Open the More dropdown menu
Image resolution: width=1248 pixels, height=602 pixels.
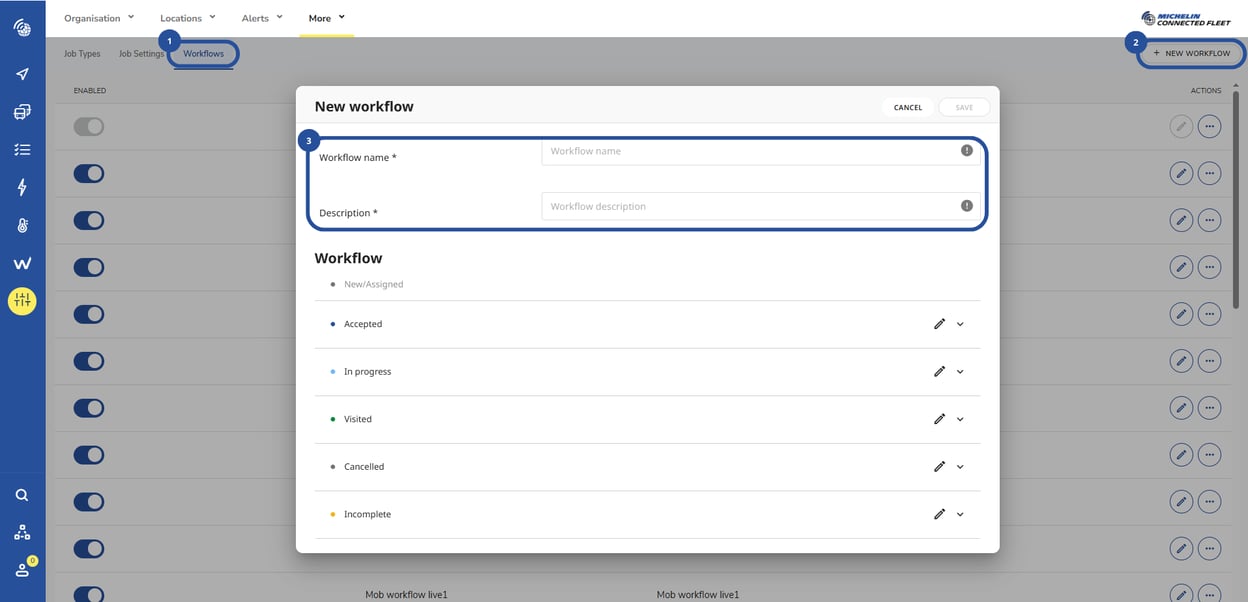point(327,18)
